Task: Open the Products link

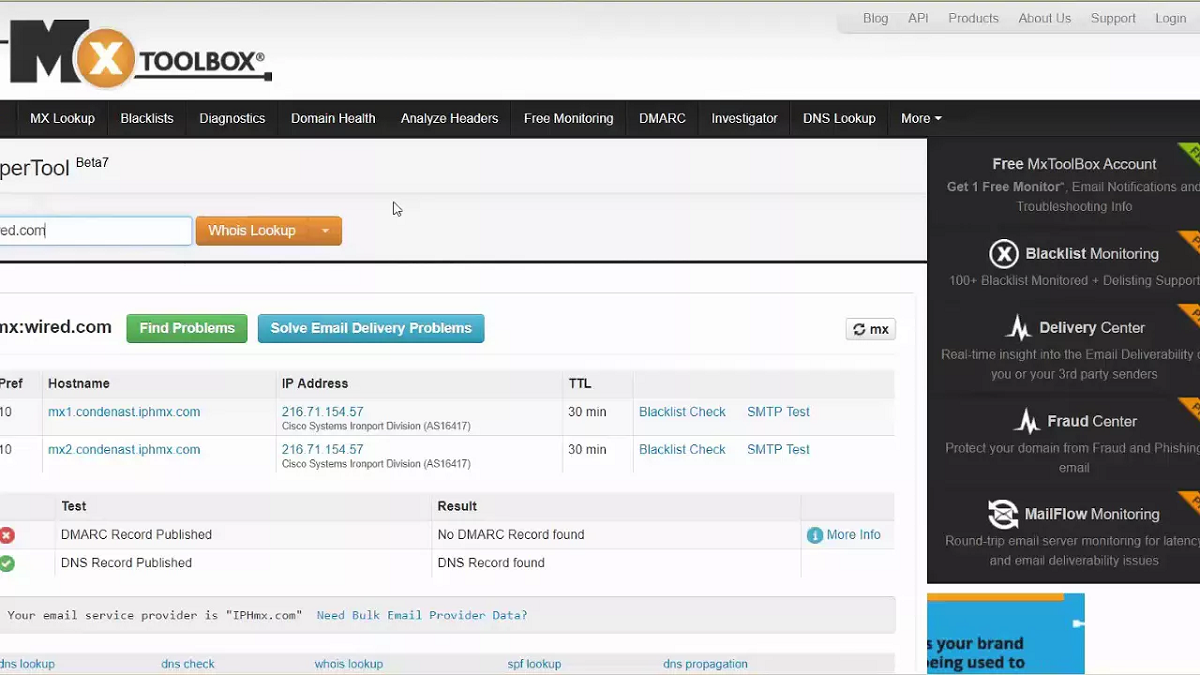Action: pyautogui.click(x=973, y=18)
